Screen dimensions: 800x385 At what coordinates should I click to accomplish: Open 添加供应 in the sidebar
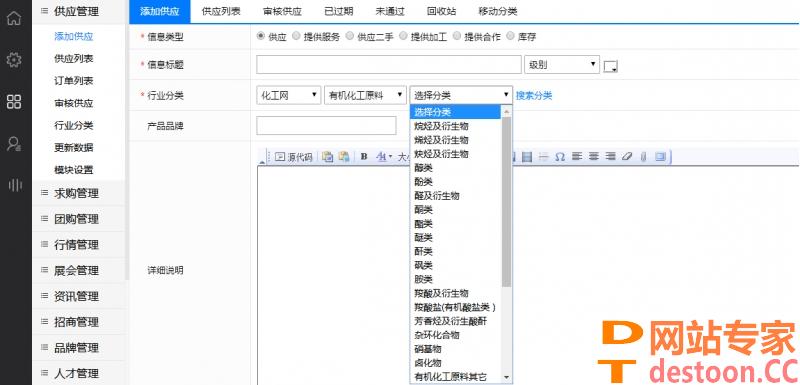pos(73,36)
